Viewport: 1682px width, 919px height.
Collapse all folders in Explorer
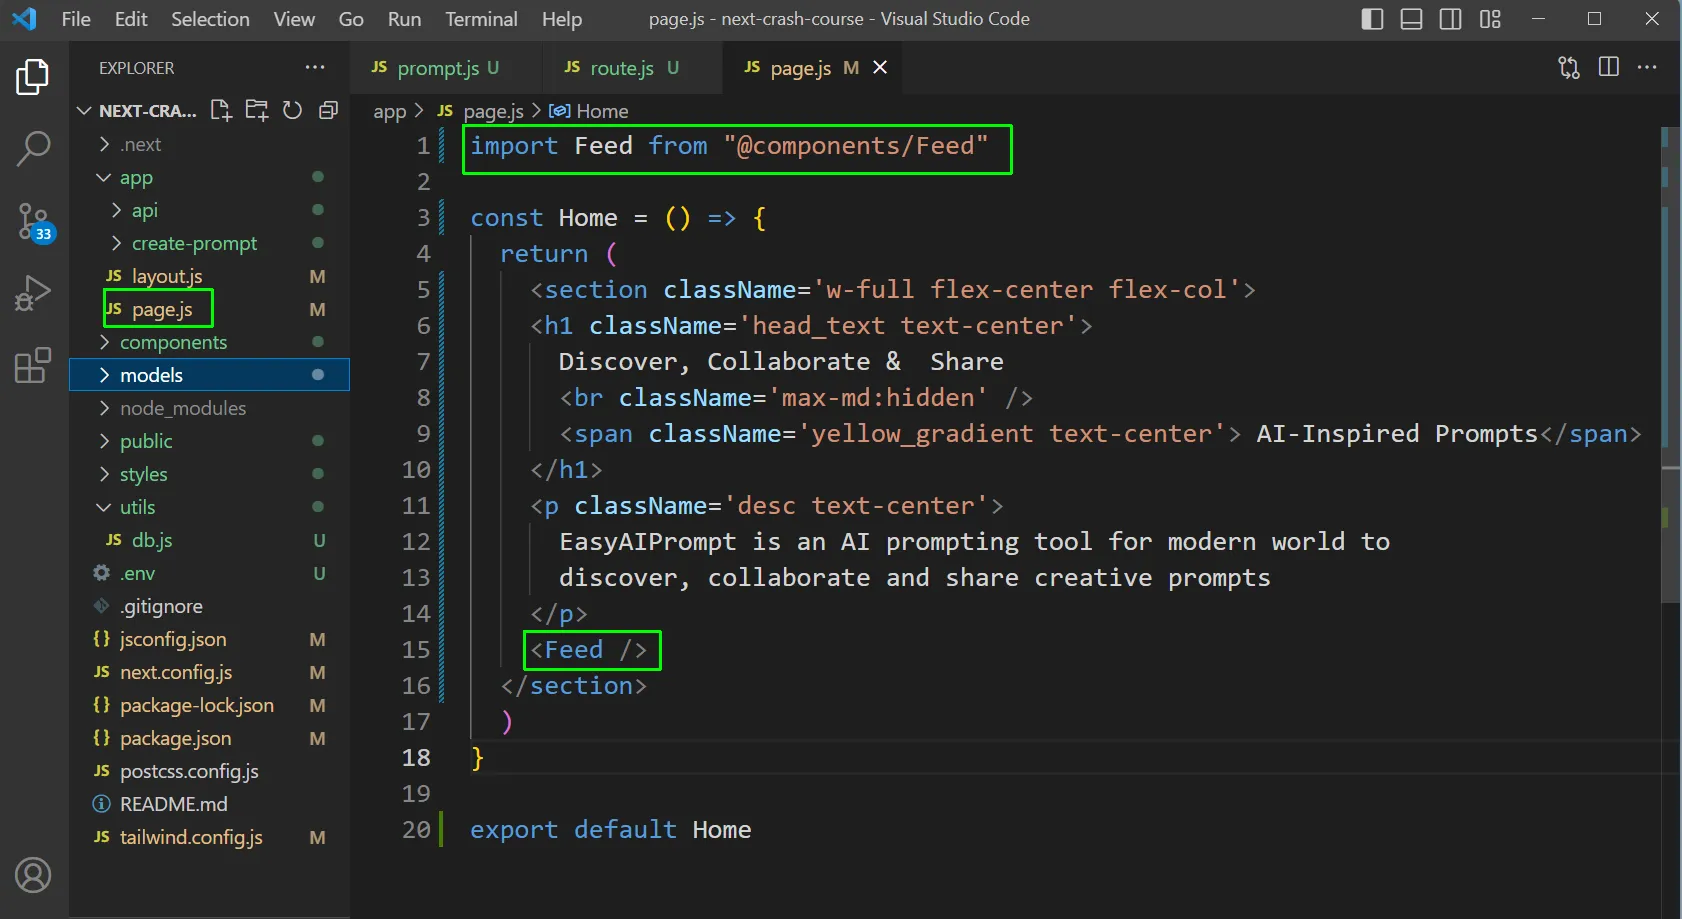click(x=328, y=110)
